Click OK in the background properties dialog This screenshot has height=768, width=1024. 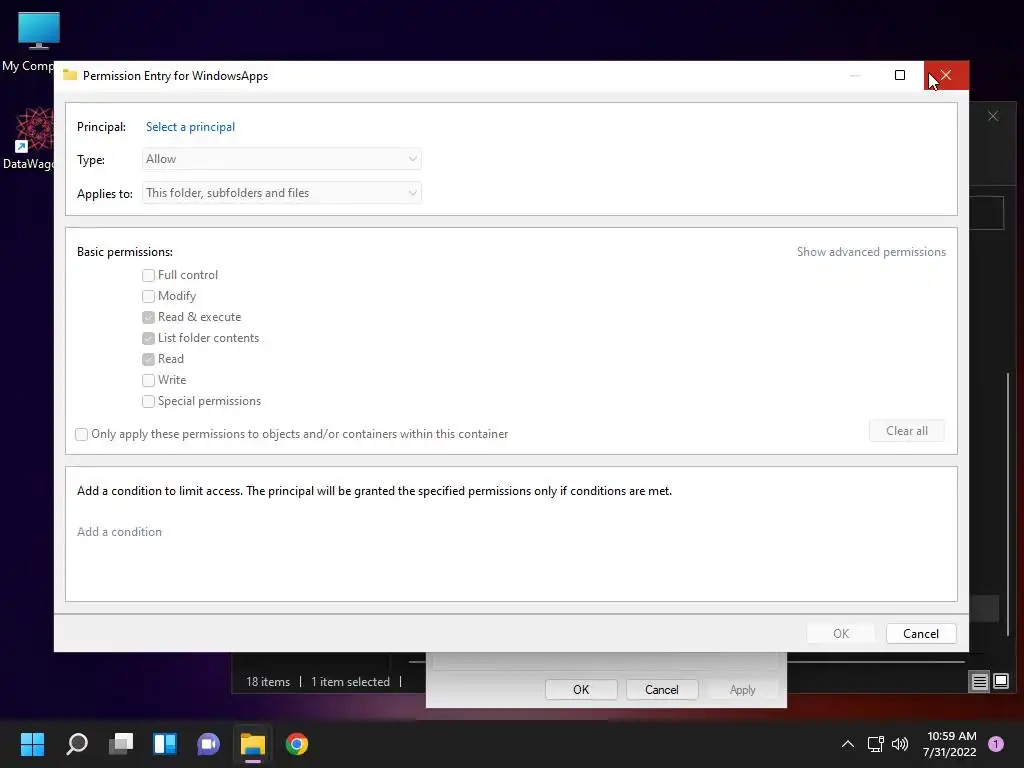click(x=581, y=690)
